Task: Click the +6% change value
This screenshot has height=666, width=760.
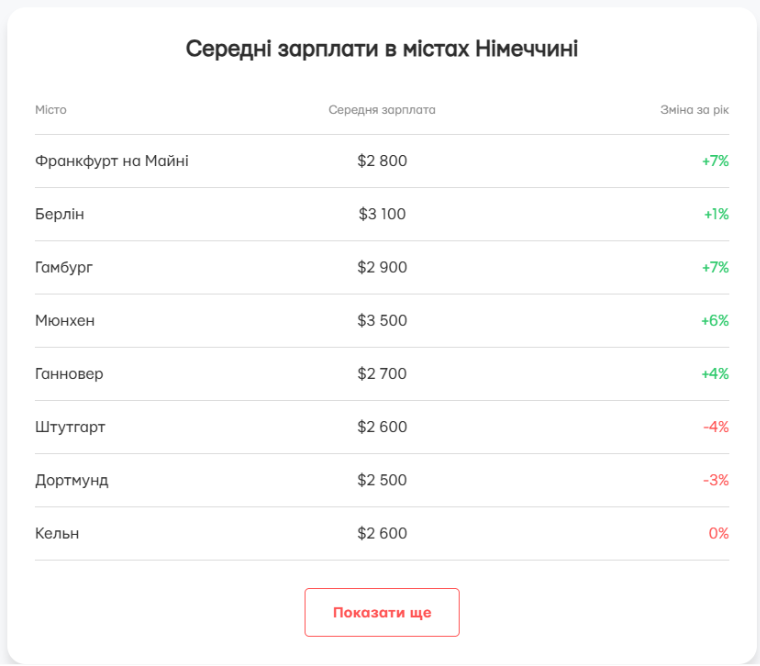Action: 715,320
